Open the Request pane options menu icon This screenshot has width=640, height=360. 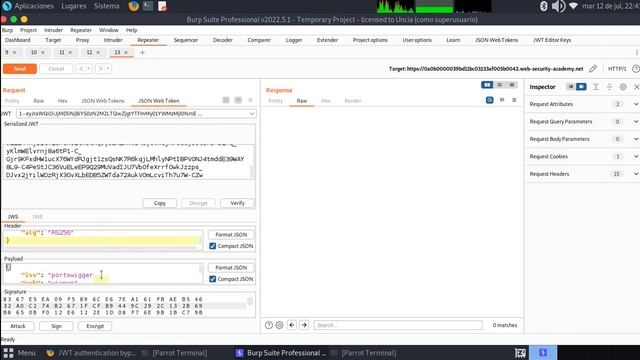(x=250, y=100)
